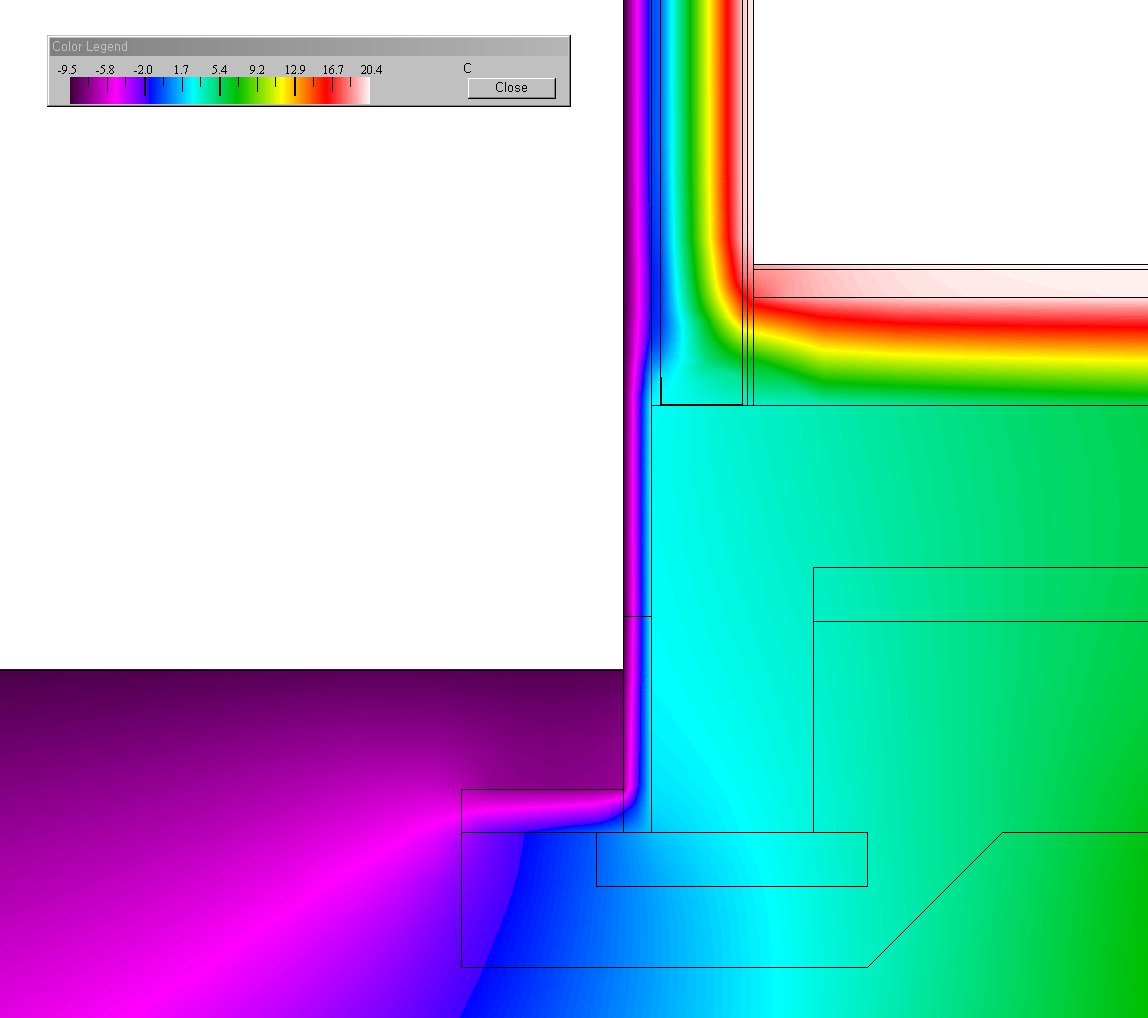
Task: Select the 12.9 tick label on legend
Action: (x=294, y=70)
